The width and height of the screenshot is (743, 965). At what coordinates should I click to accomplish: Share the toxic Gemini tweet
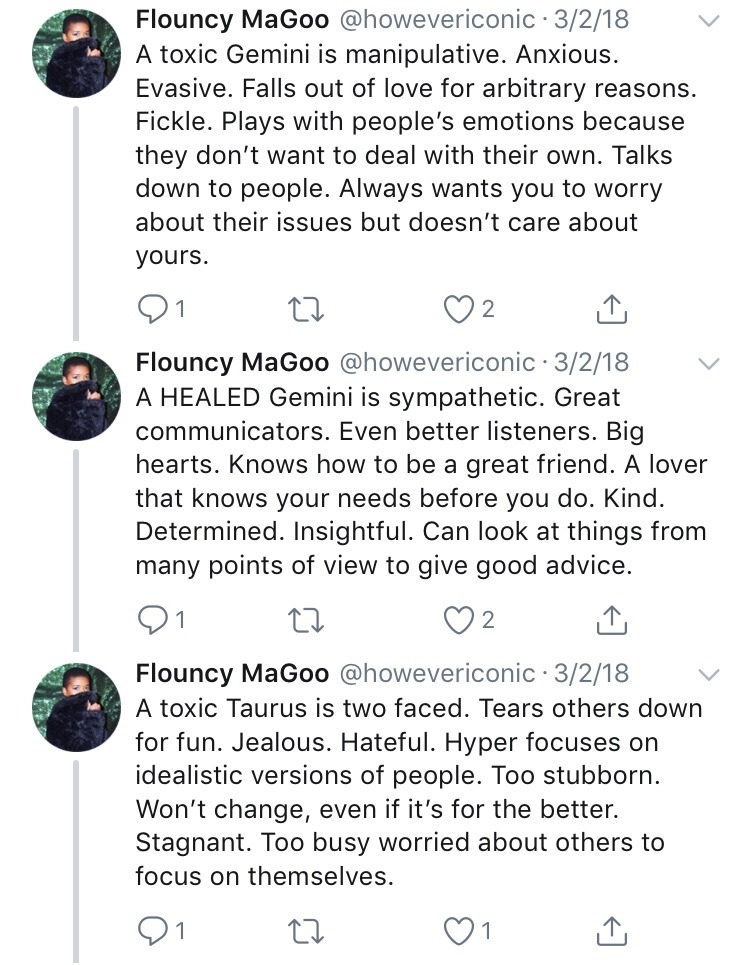point(611,309)
